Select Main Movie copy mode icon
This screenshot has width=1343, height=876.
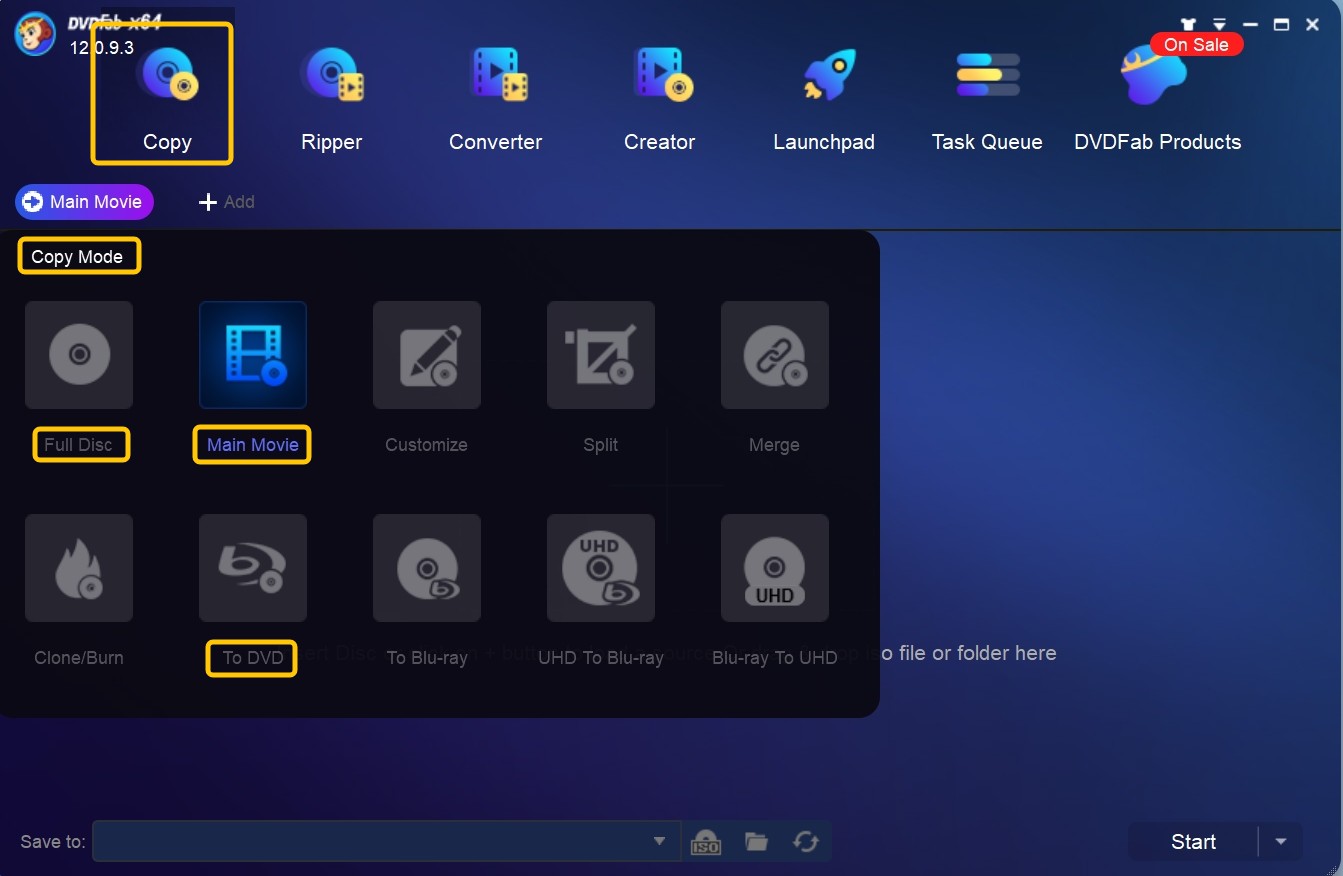tap(253, 355)
